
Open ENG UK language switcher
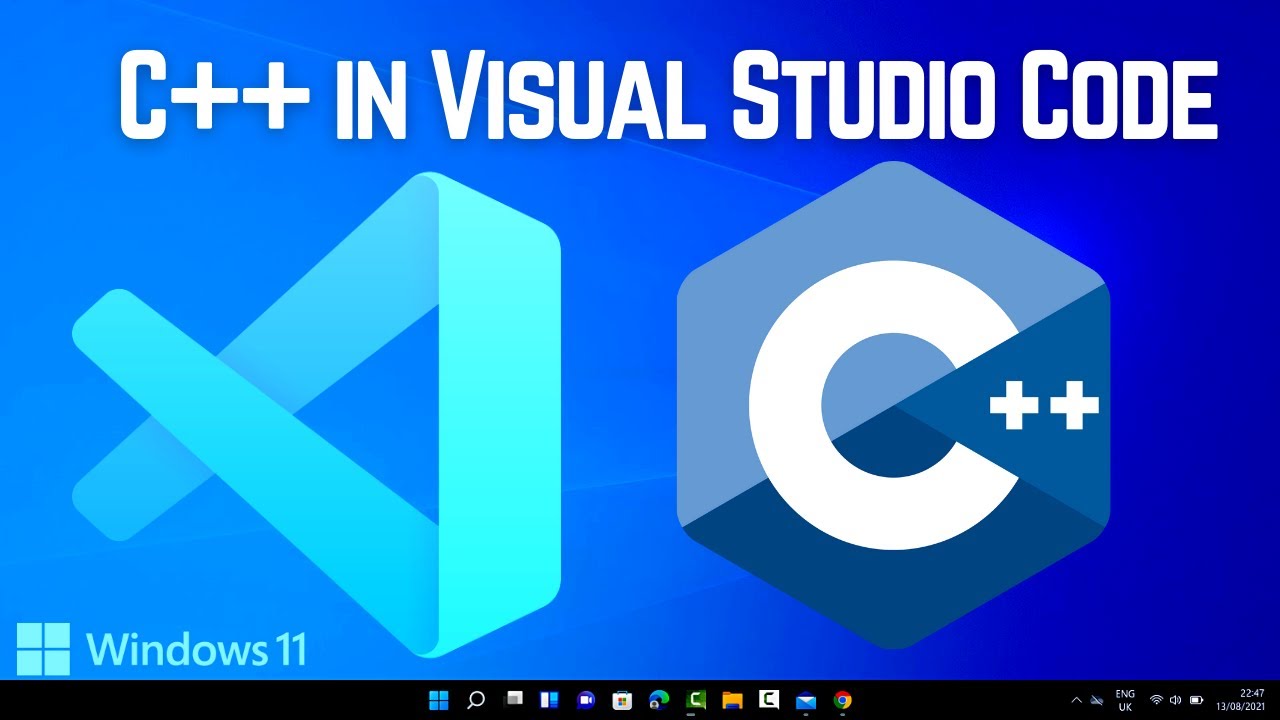click(1125, 700)
